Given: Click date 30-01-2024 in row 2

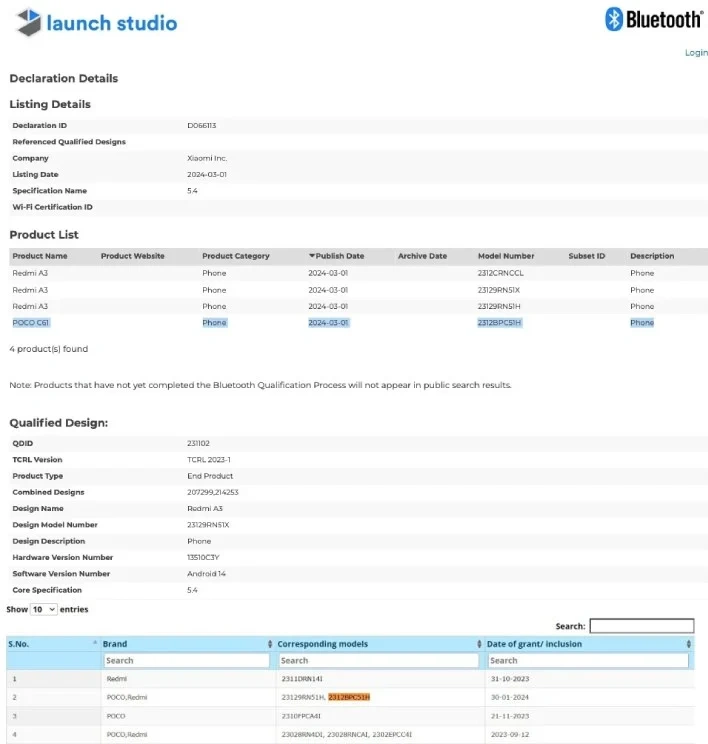Looking at the screenshot, I should [x=510, y=698].
